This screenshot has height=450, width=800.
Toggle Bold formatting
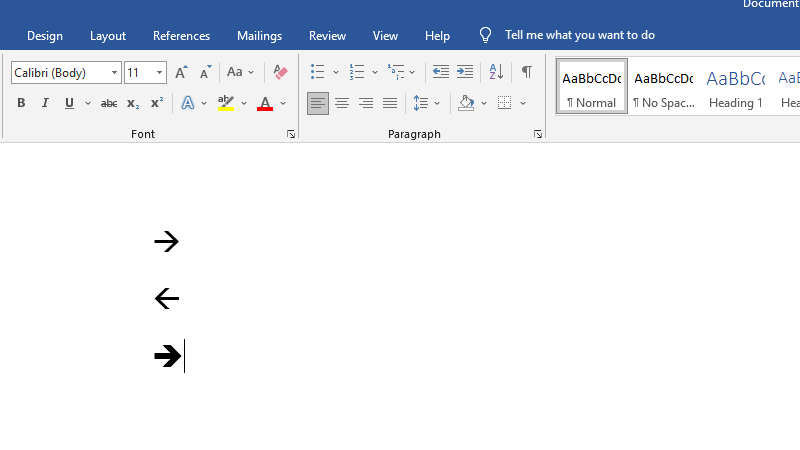point(21,103)
